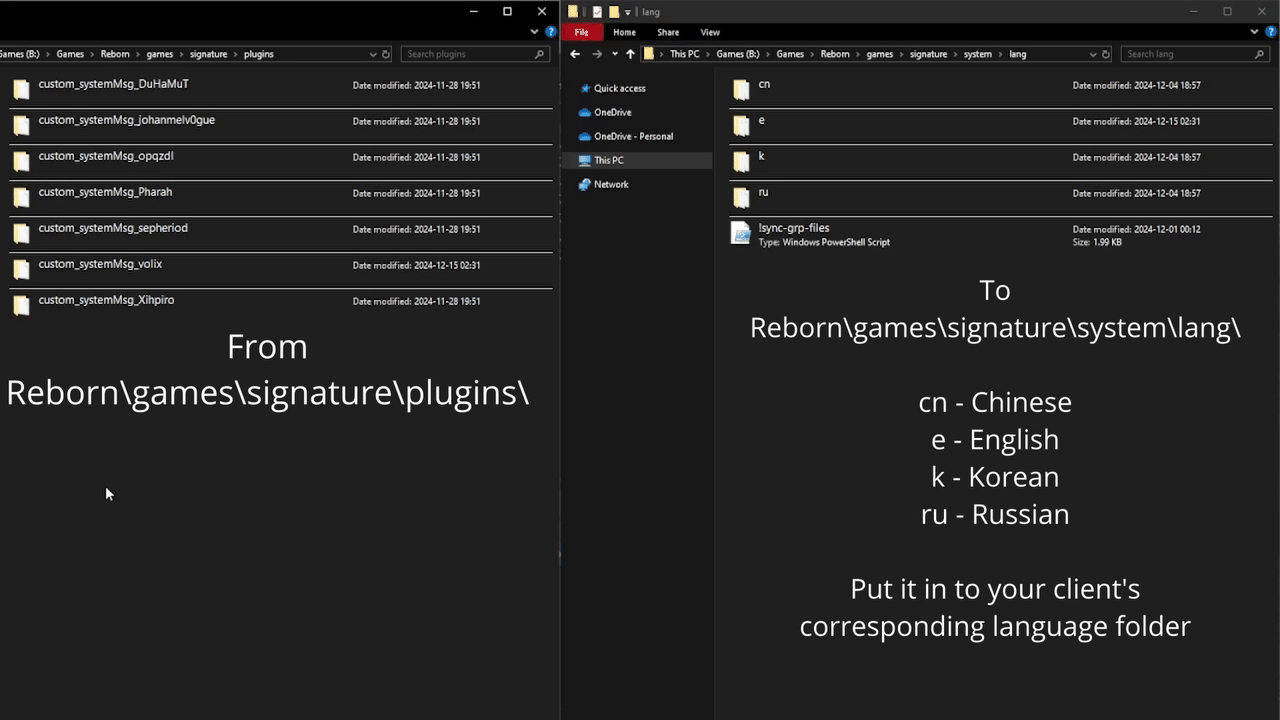Screen dimensions: 1280x720
Task: Open the custom_systemMsg_DuHaMuT folder icon
Action: (x=21, y=90)
